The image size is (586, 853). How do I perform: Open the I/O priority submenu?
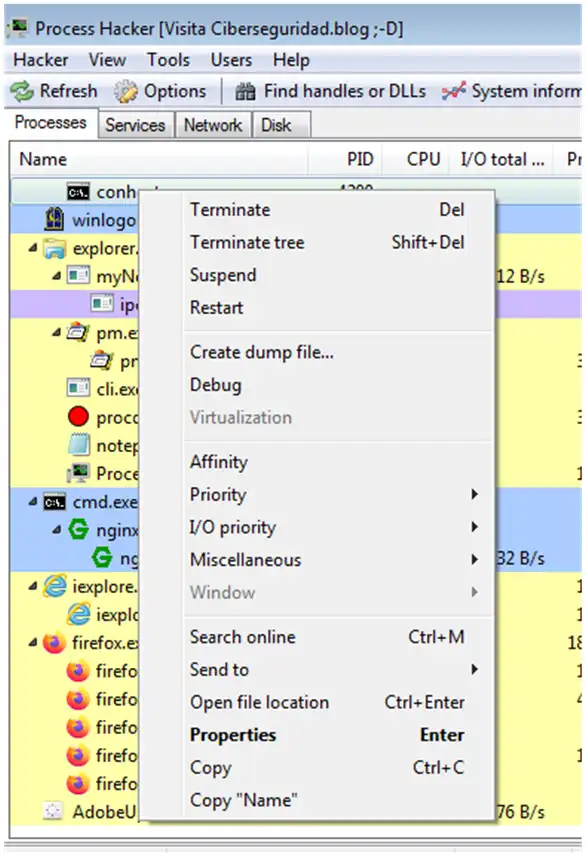338,527
